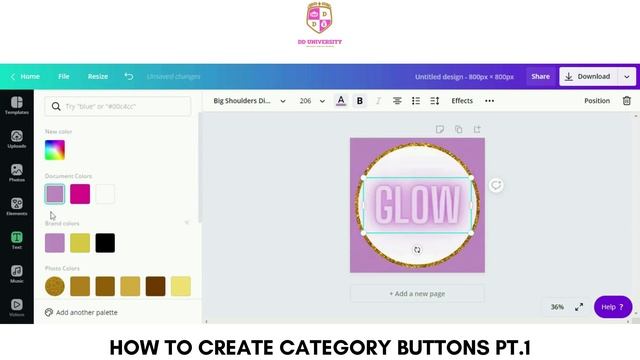This screenshot has height=360, width=640.
Task: Select the GLOW text on canvas
Action: coord(417,204)
